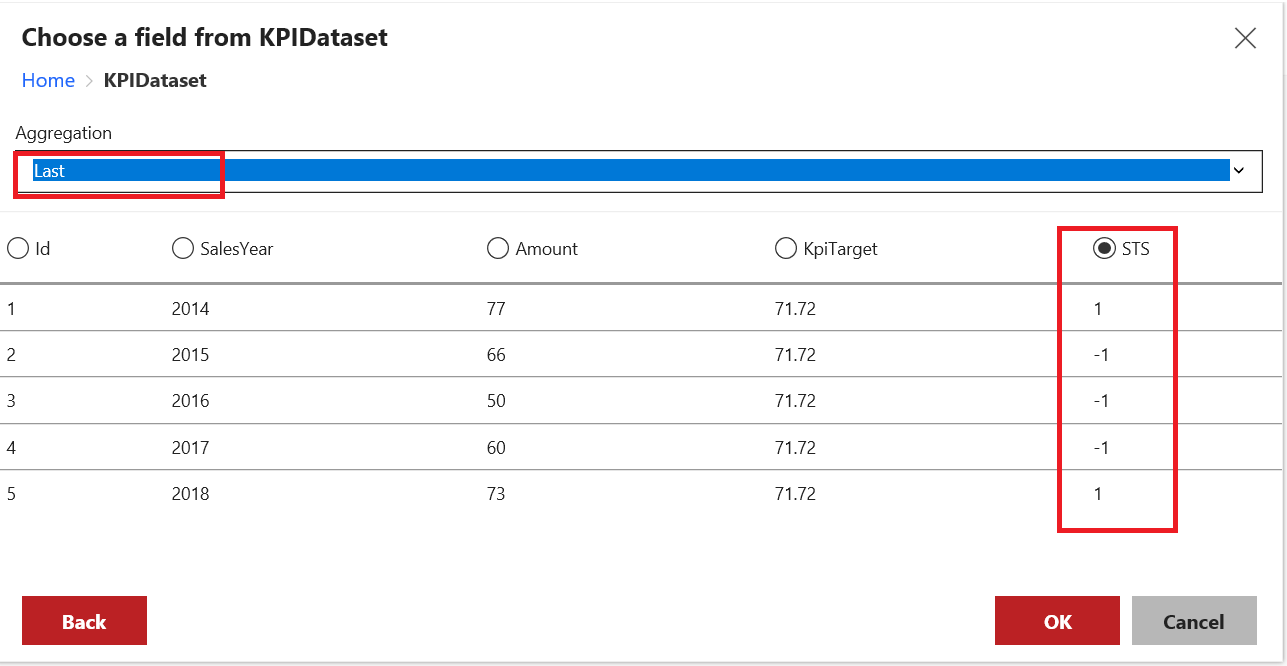Click the 2018 SalesYear cell

tap(190, 494)
